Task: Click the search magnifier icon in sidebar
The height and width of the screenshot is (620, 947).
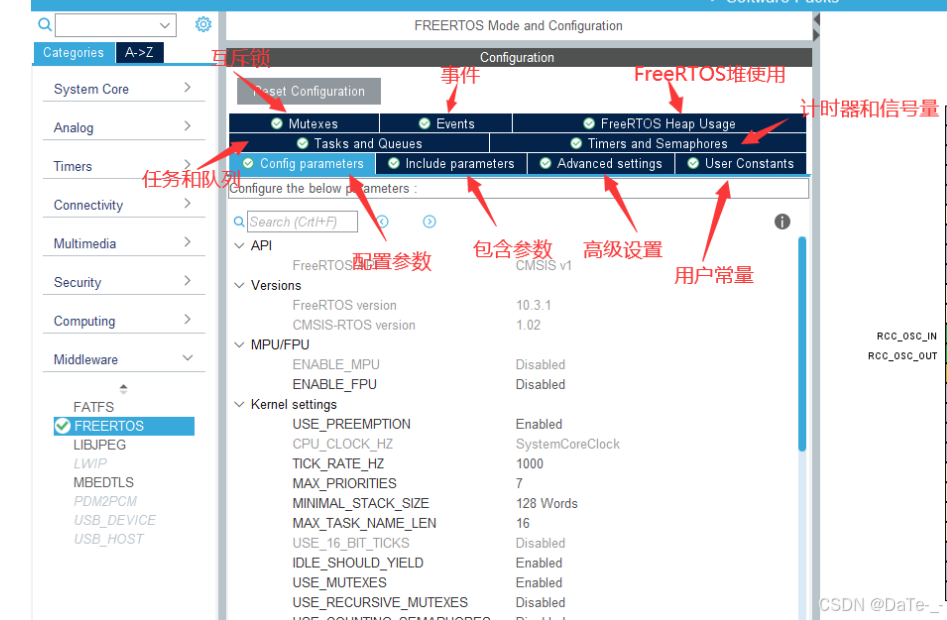Action: [45, 25]
